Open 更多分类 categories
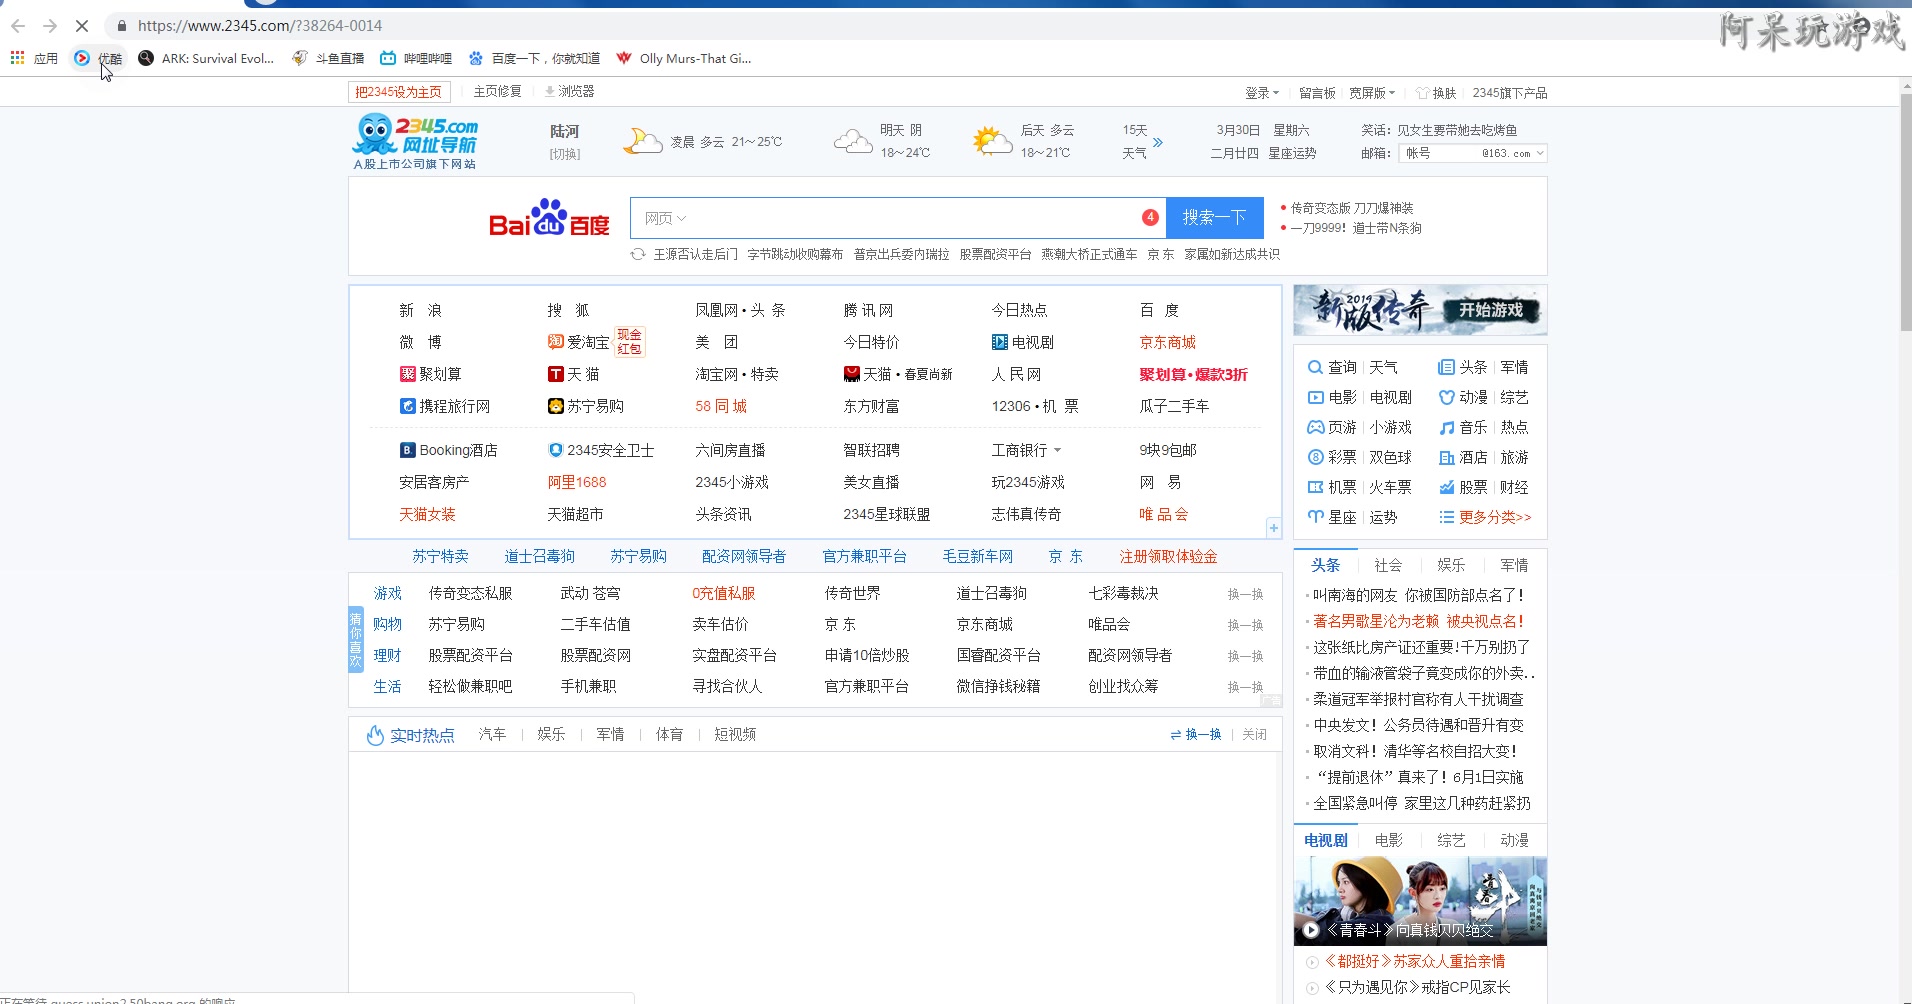 point(1495,517)
